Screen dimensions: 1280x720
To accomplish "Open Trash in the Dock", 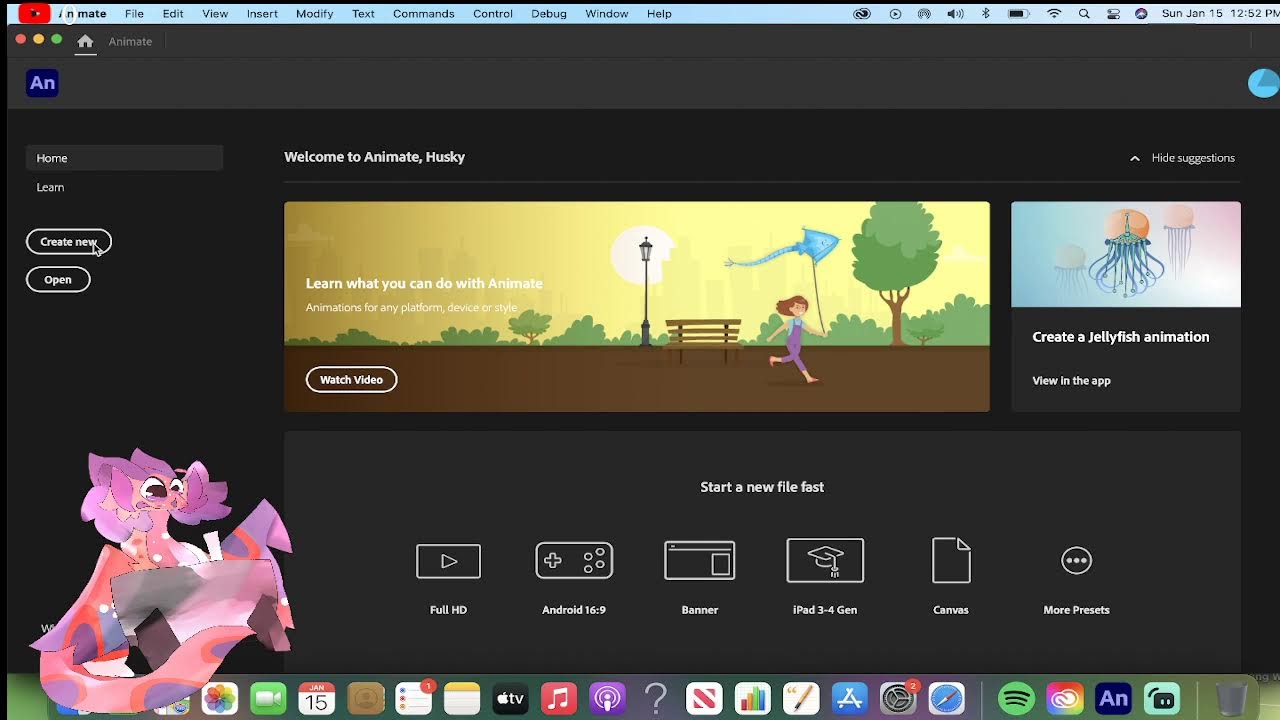I will pos(1231,698).
